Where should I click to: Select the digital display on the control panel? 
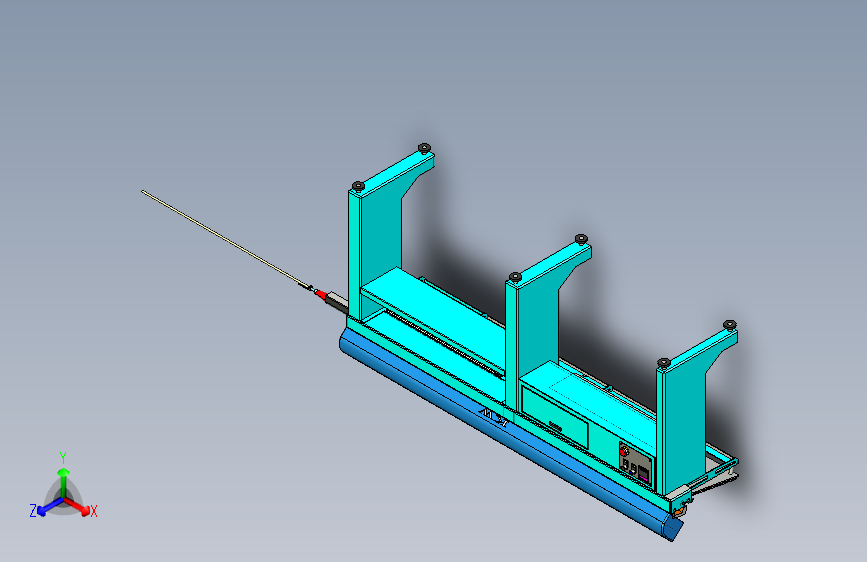click(x=644, y=474)
